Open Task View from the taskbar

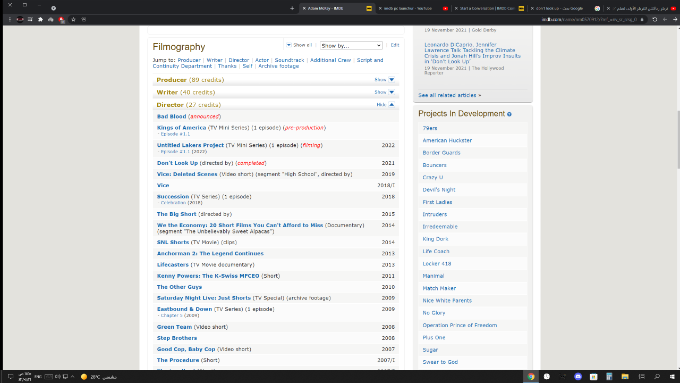(x=641, y=376)
